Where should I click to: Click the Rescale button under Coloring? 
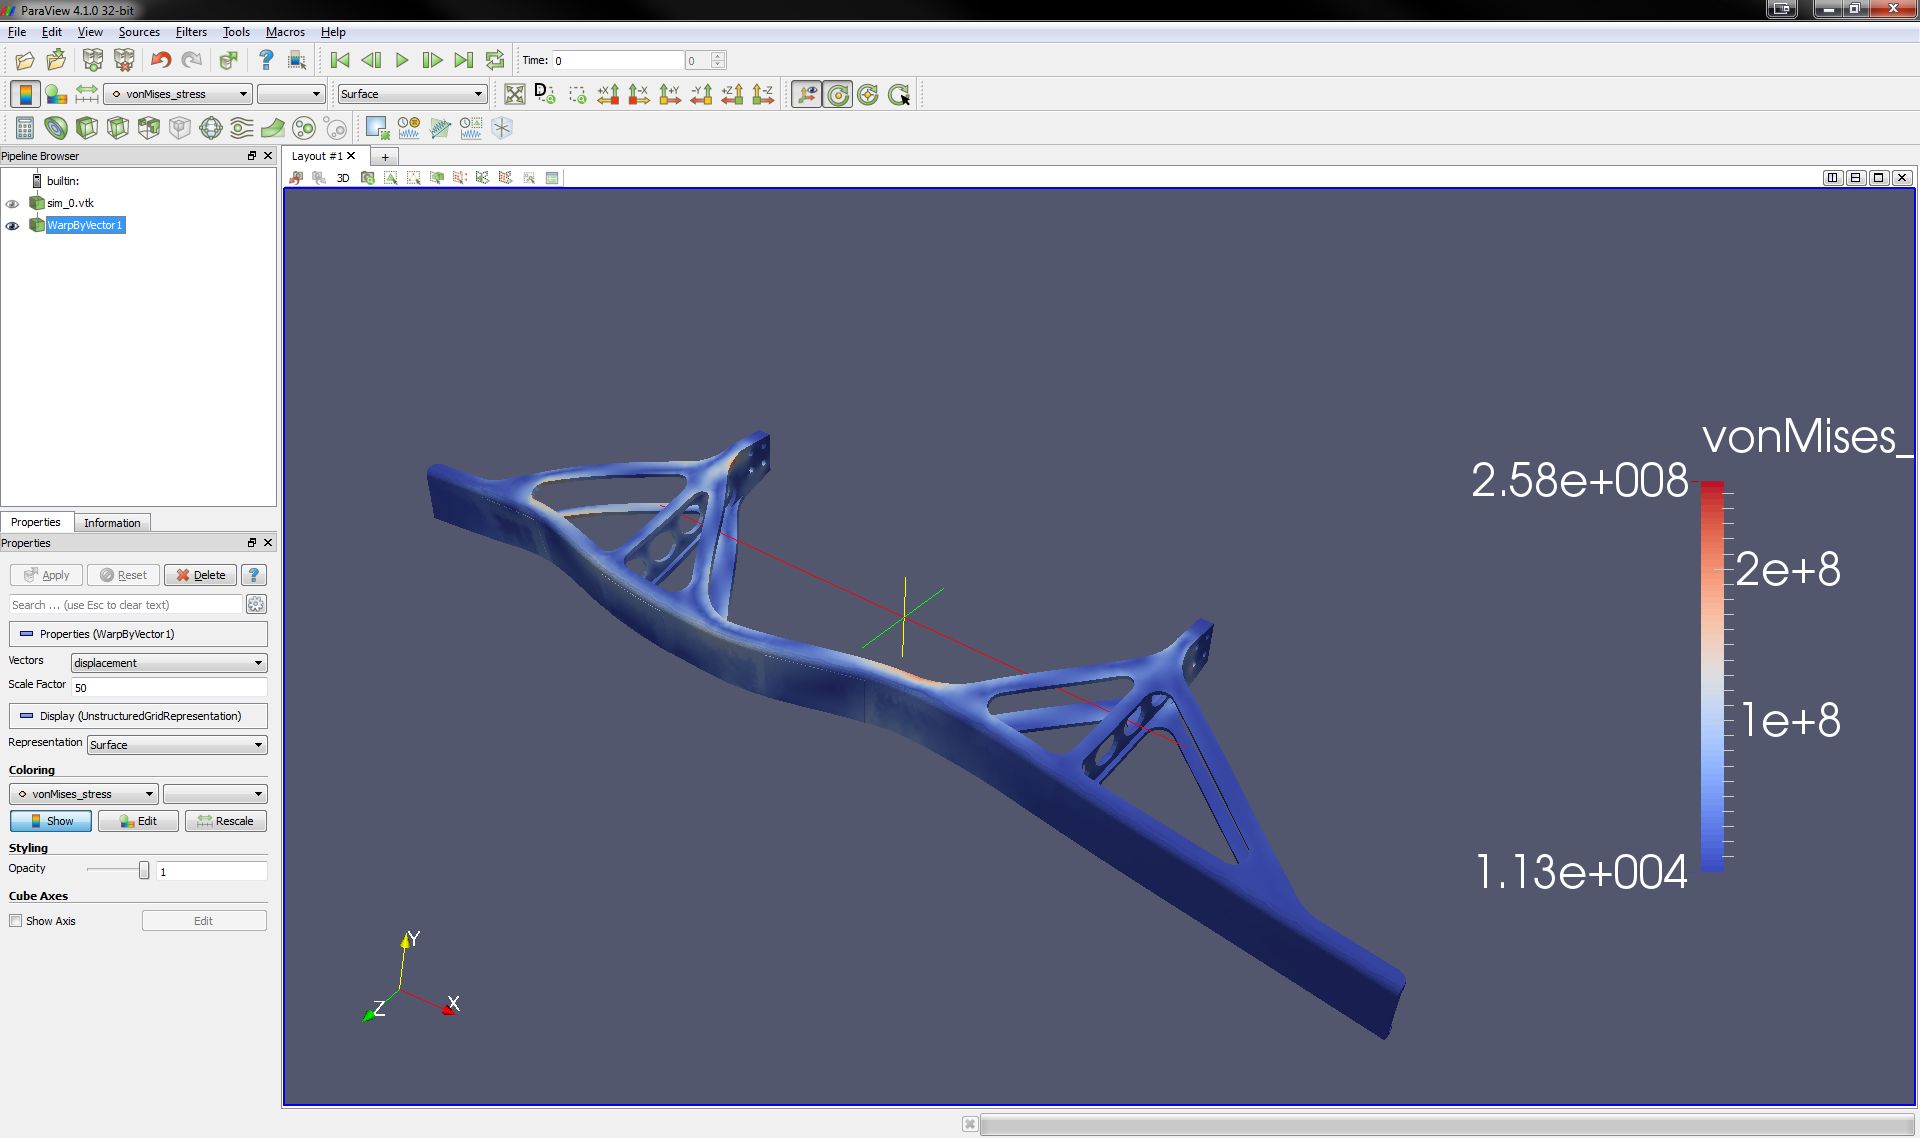pos(226,821)
